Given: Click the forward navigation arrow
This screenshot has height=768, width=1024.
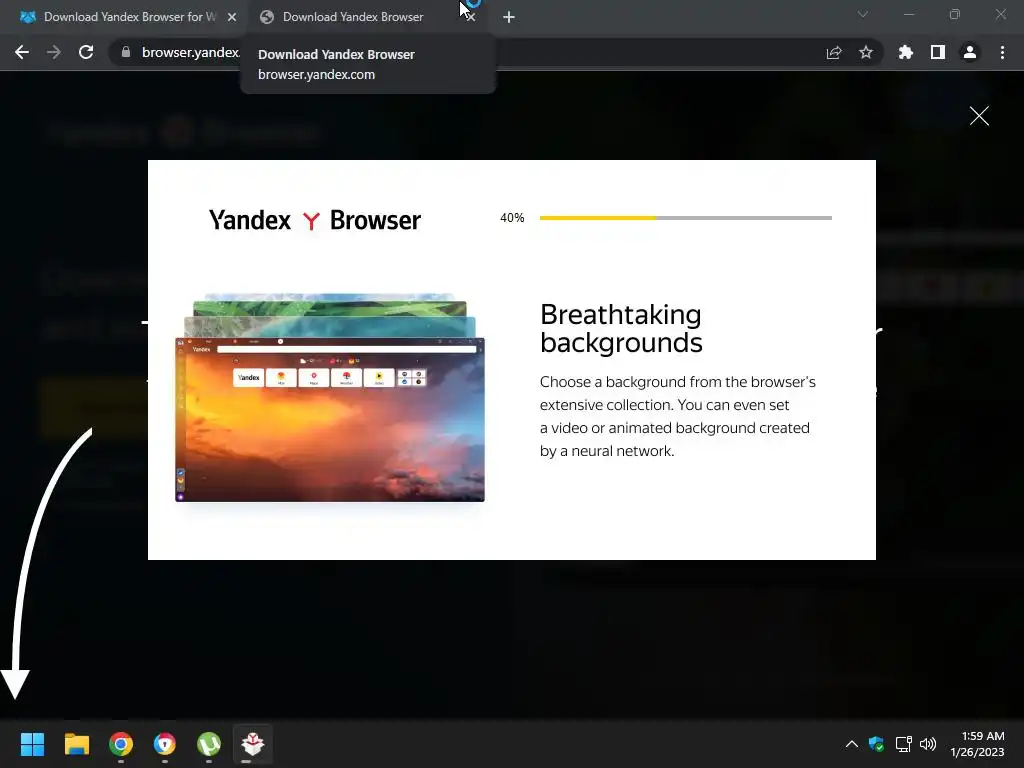Looking at the screenshot, I should (x=54, y=52).
